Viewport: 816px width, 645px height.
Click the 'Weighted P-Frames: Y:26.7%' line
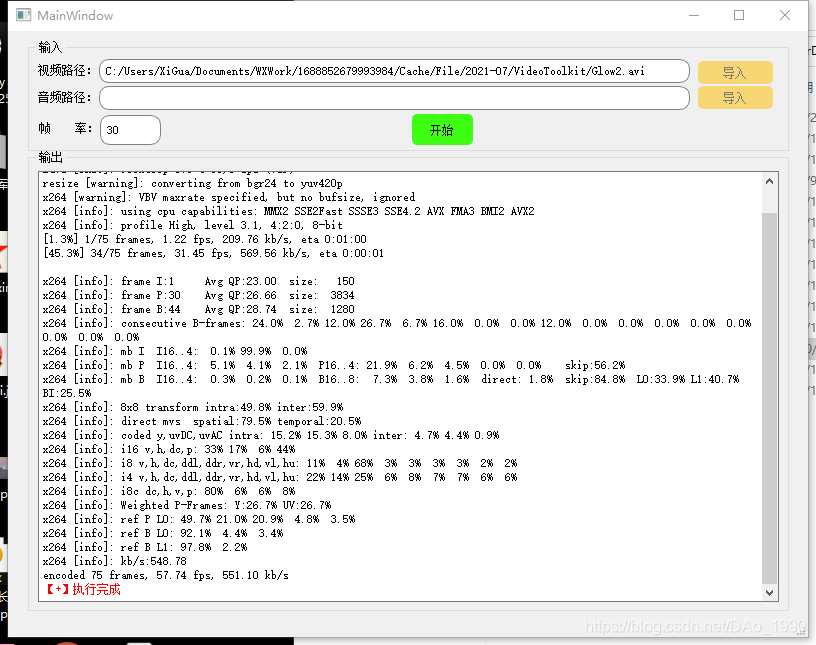point(187,505)
